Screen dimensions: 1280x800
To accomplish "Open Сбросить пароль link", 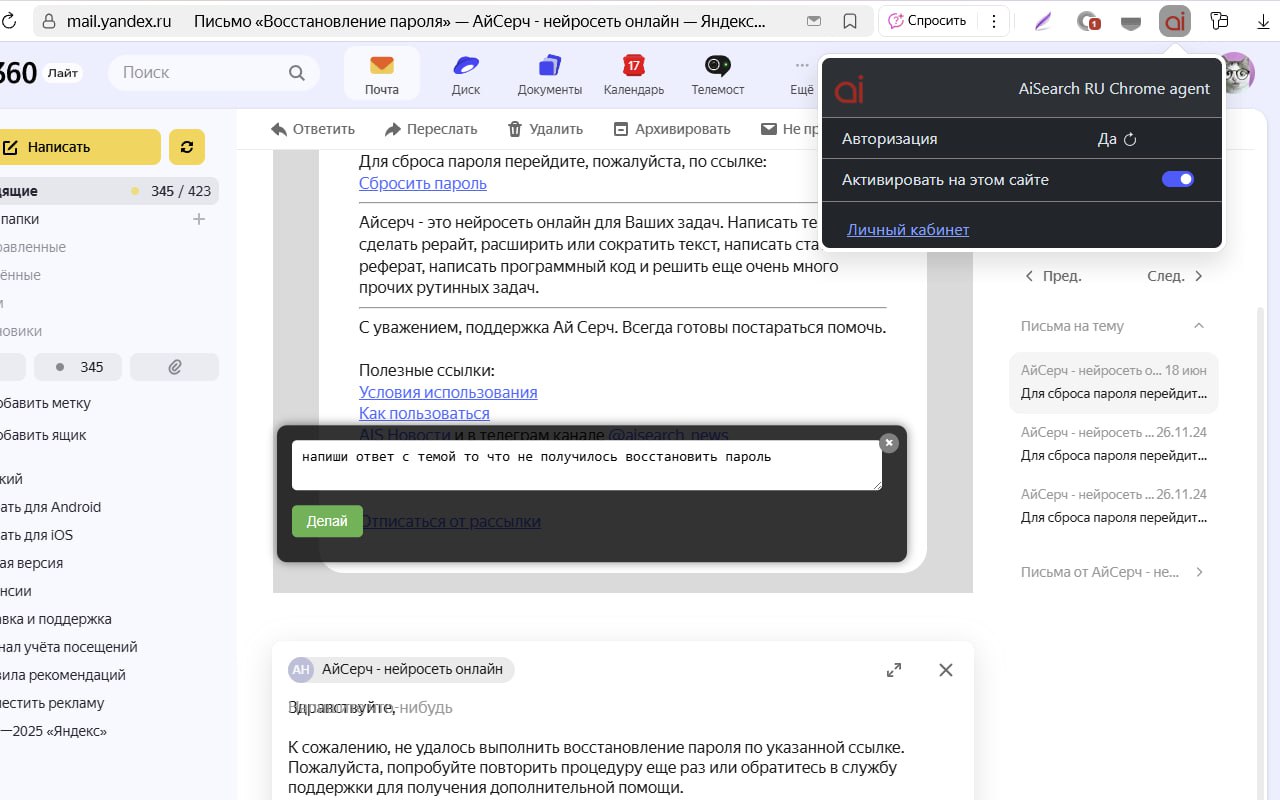I will 423,183.
